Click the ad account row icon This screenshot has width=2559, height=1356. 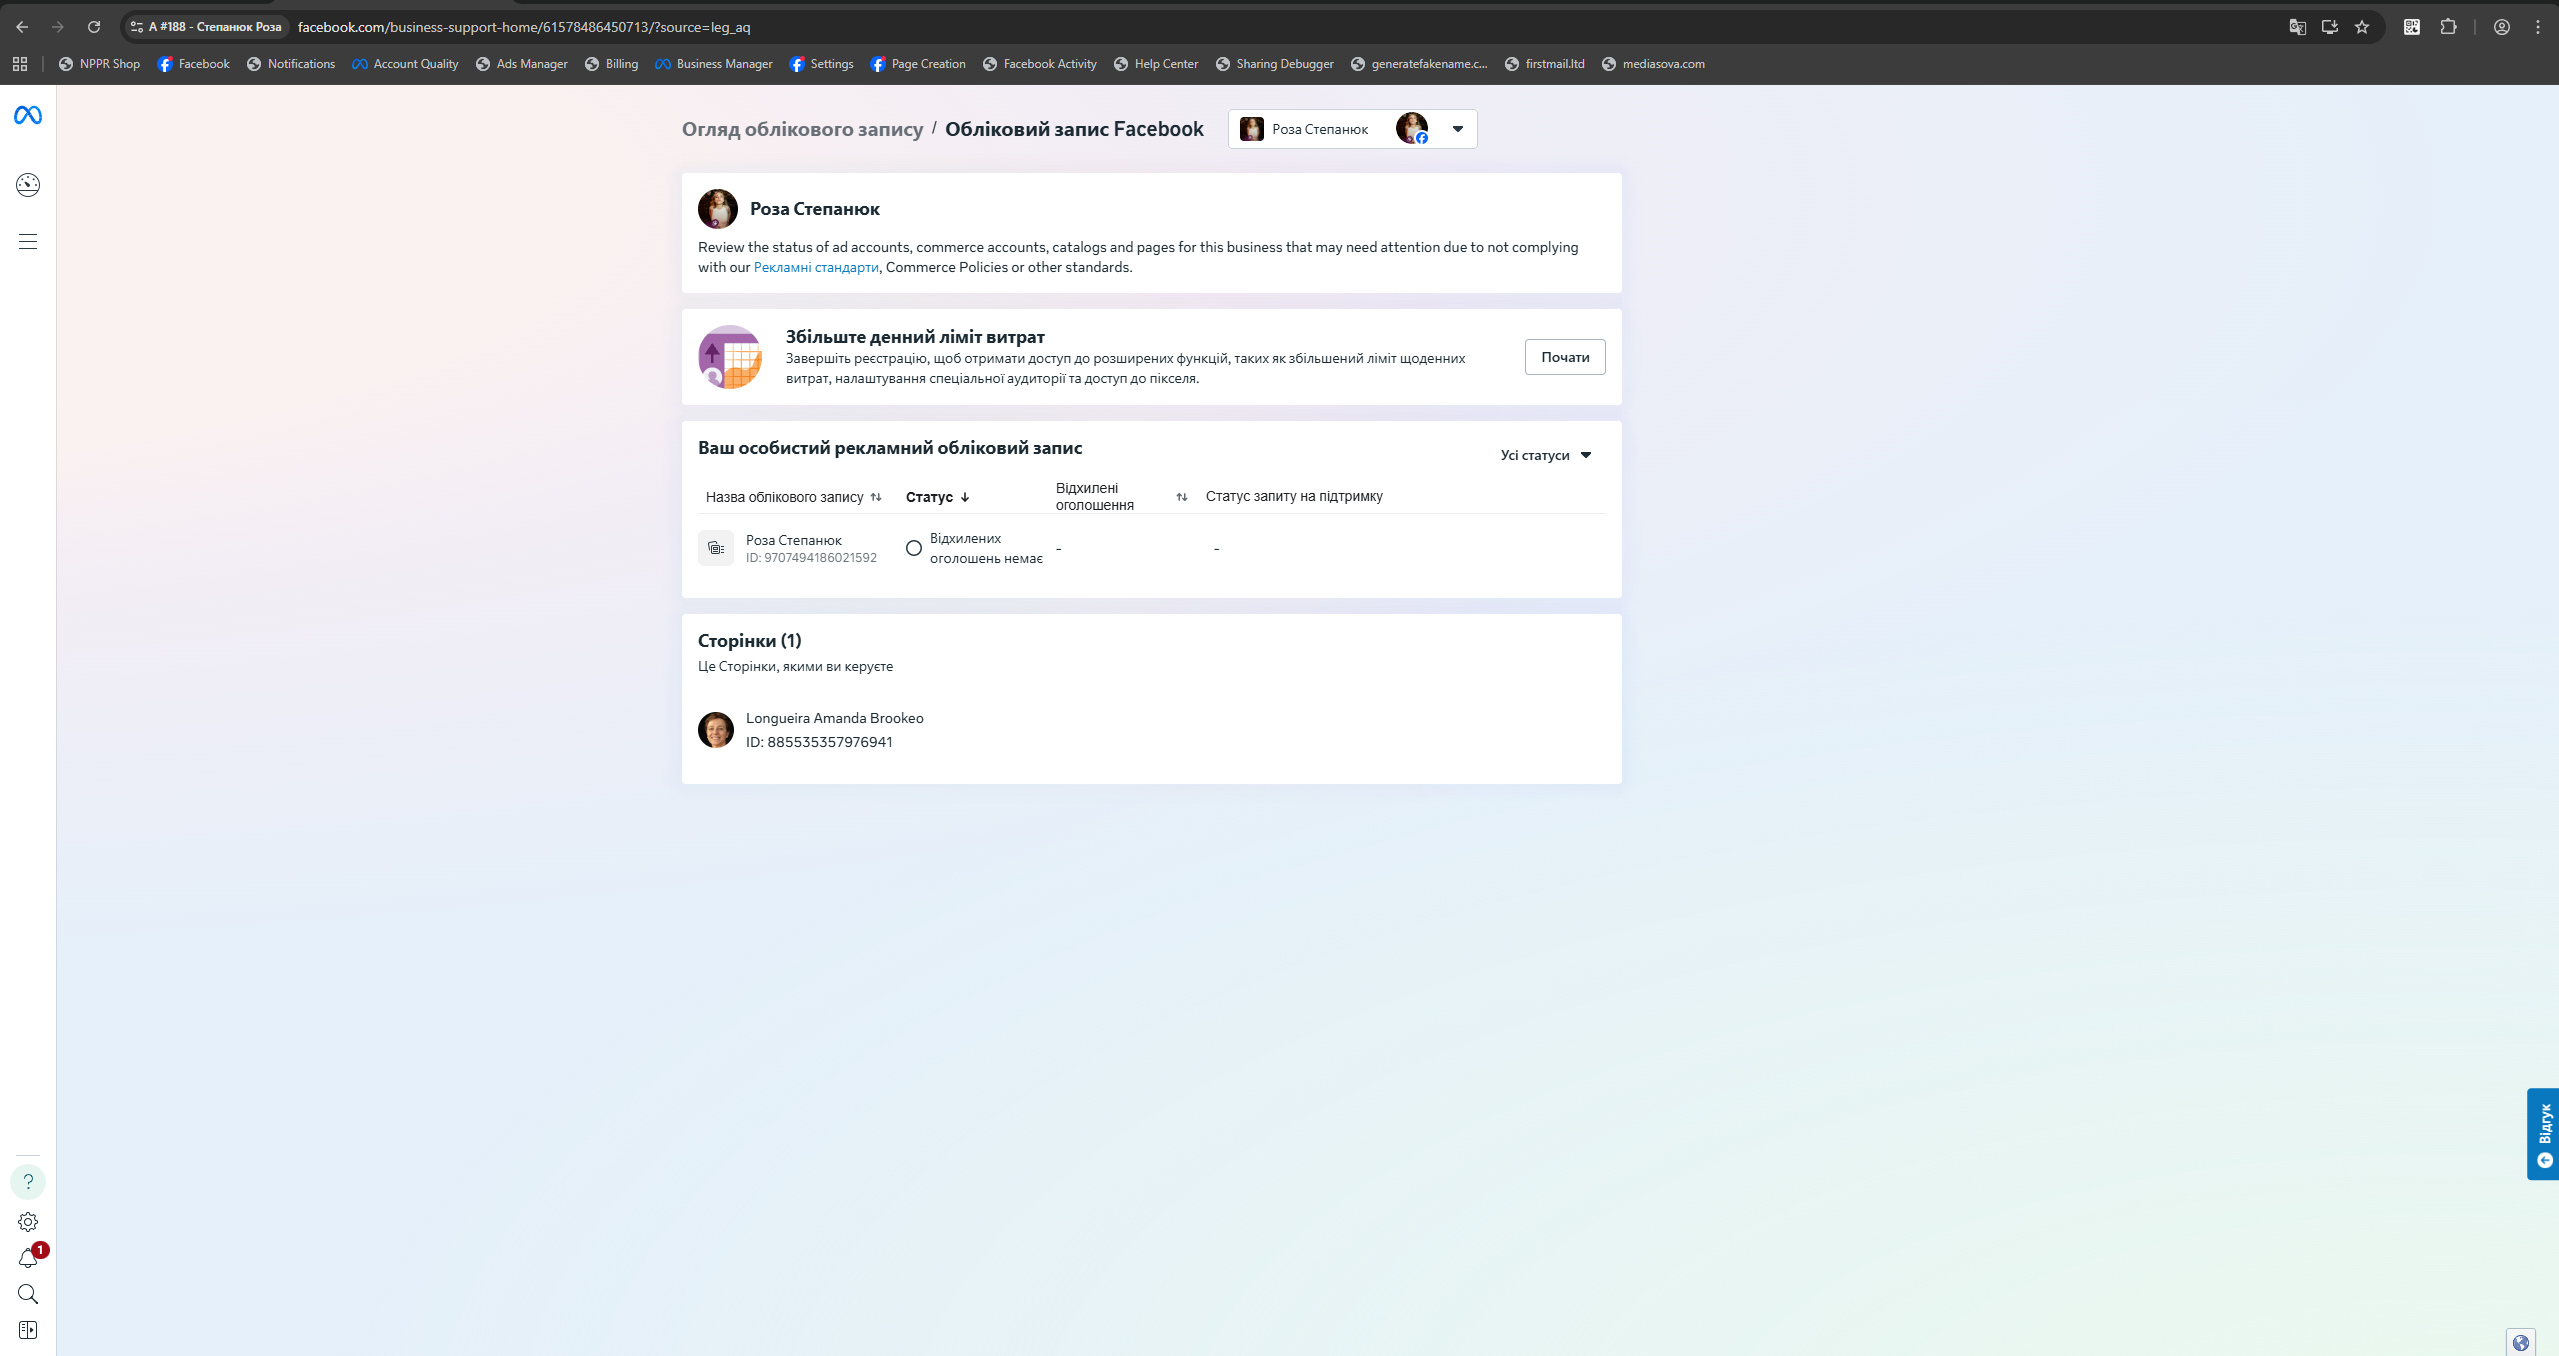(716, 548)
